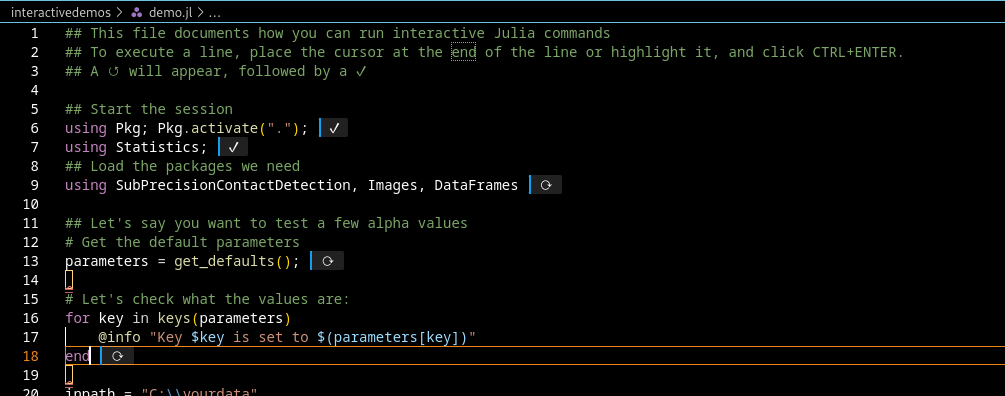Click line number 9 in the gutter
Viewport: 1005px width, 396px height.
click(34, 185)
